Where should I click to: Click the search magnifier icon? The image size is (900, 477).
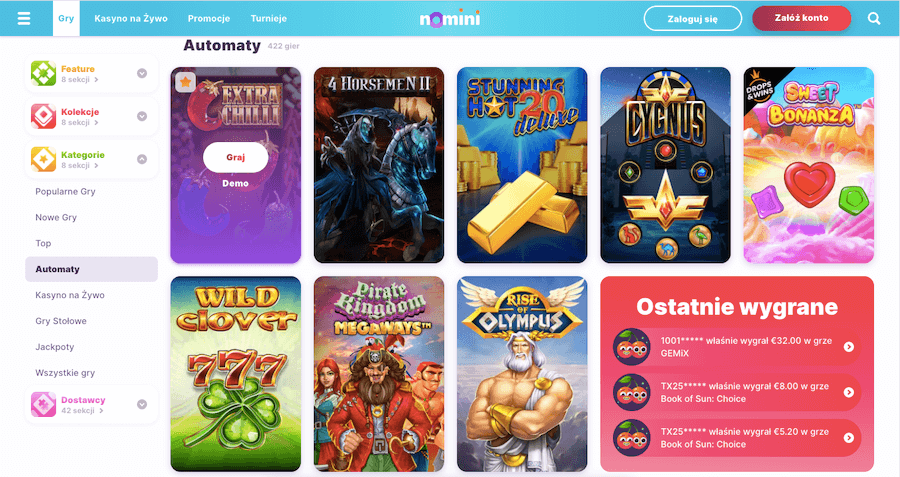pos(874,18)
